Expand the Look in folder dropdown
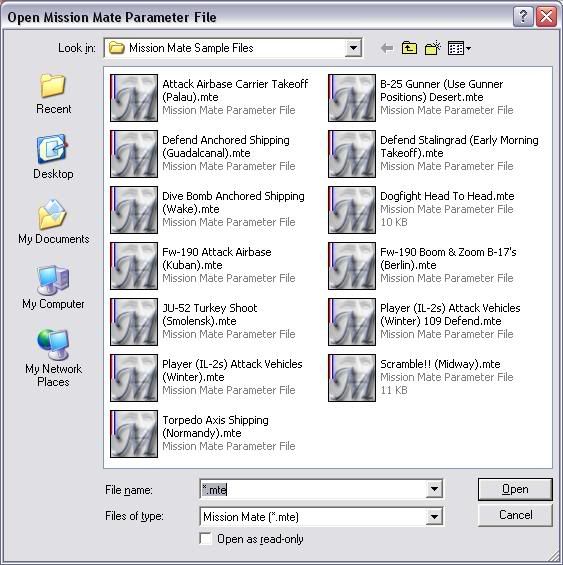 point(353,48)
